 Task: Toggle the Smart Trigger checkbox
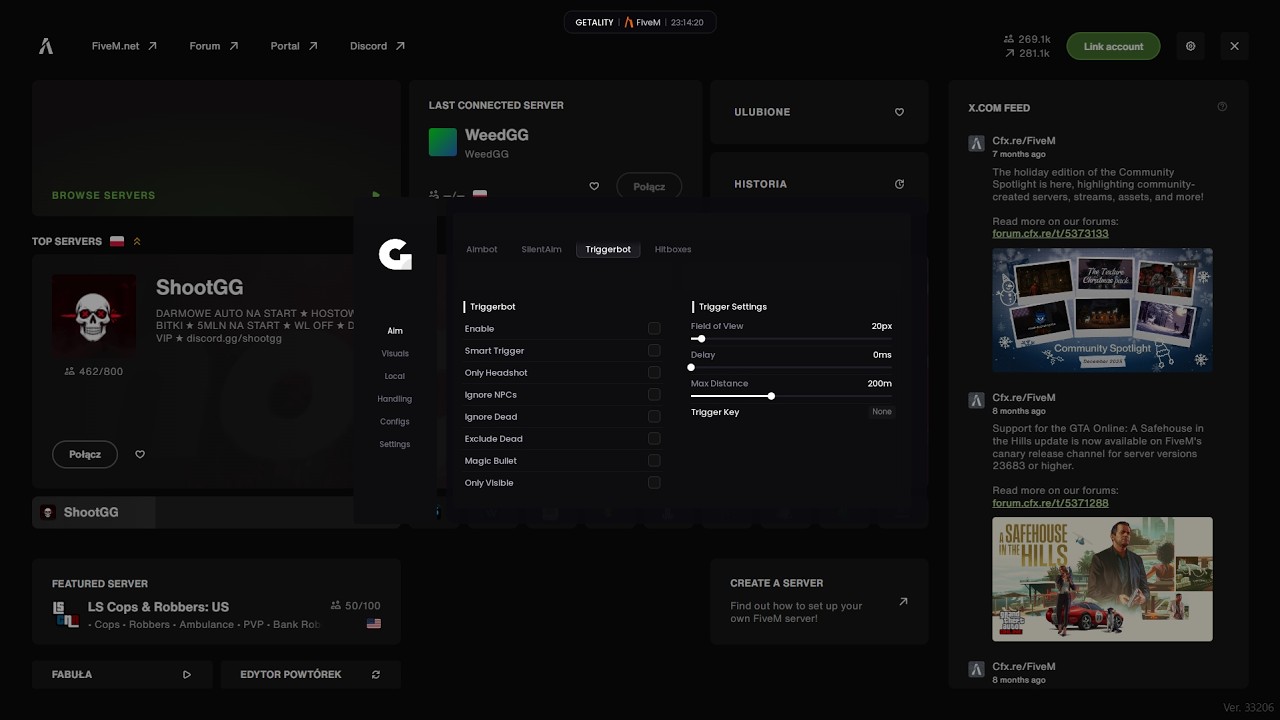tap(654, 350)
